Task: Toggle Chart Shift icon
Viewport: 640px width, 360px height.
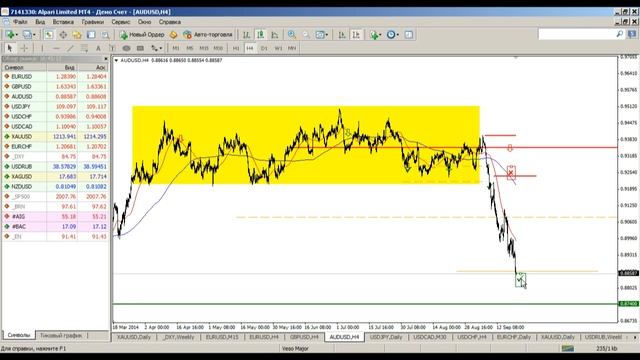Action: click(x=356, y=35)
